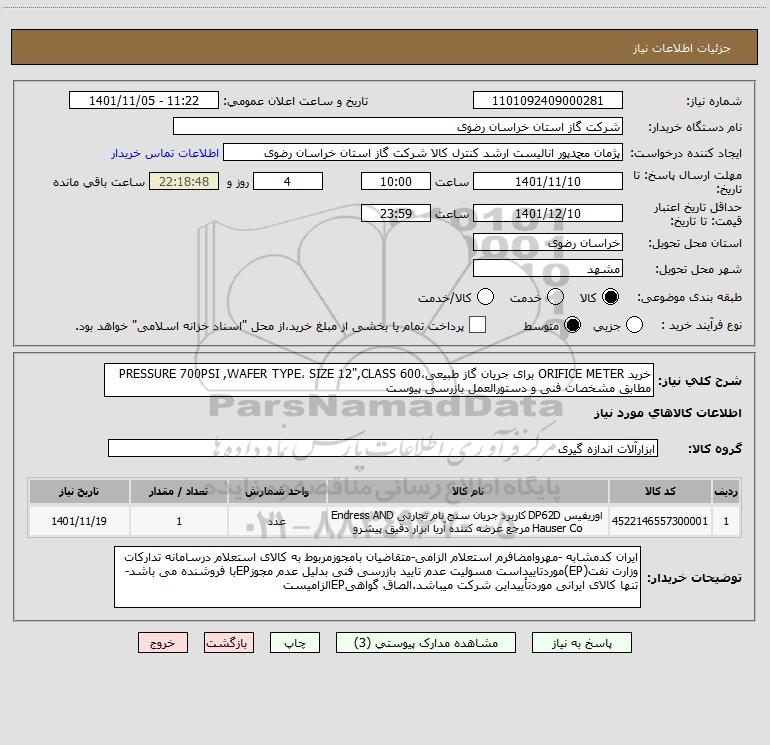Click the quantity cell showing 1
This screenshot has height=745, width=770.
point(179,521)
